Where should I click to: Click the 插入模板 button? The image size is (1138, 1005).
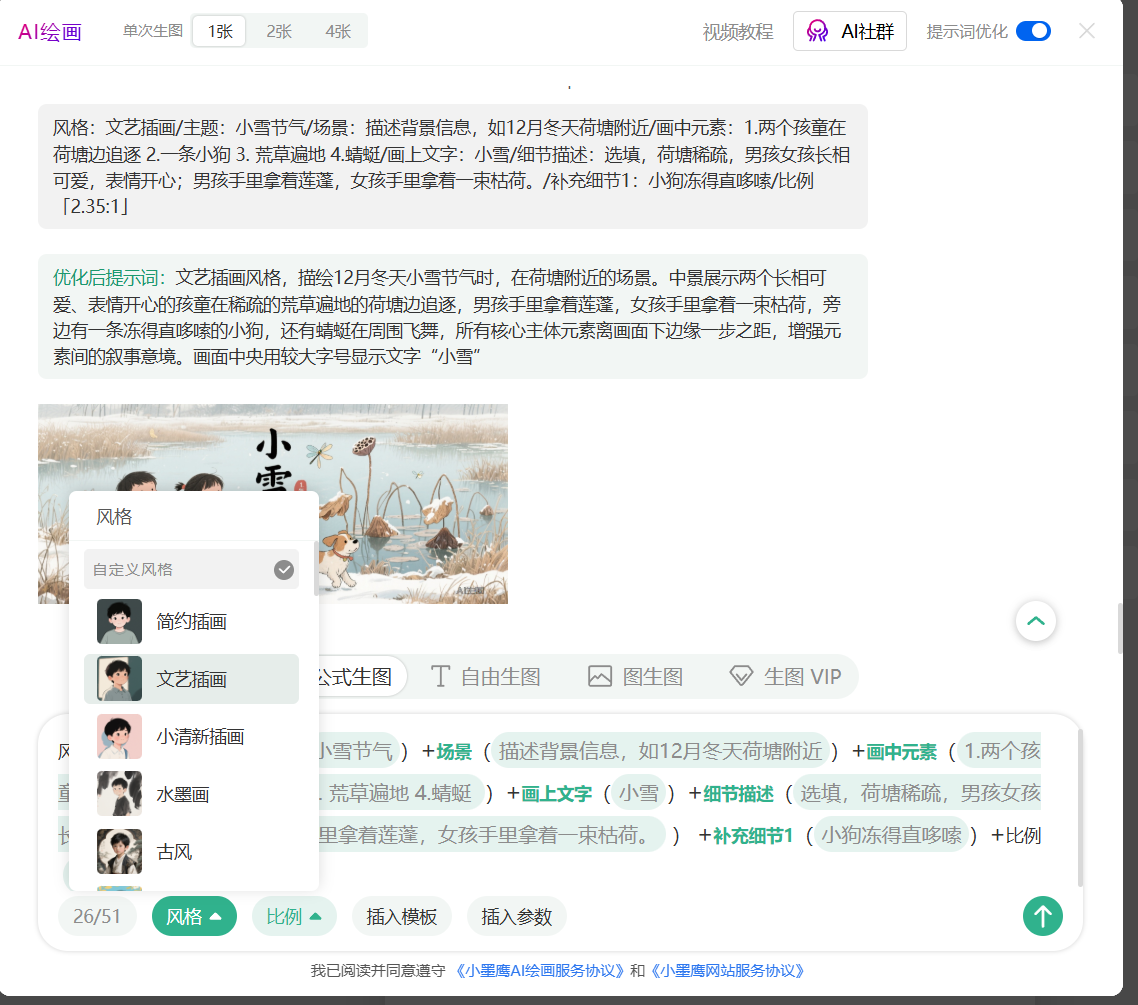(401, 916)
